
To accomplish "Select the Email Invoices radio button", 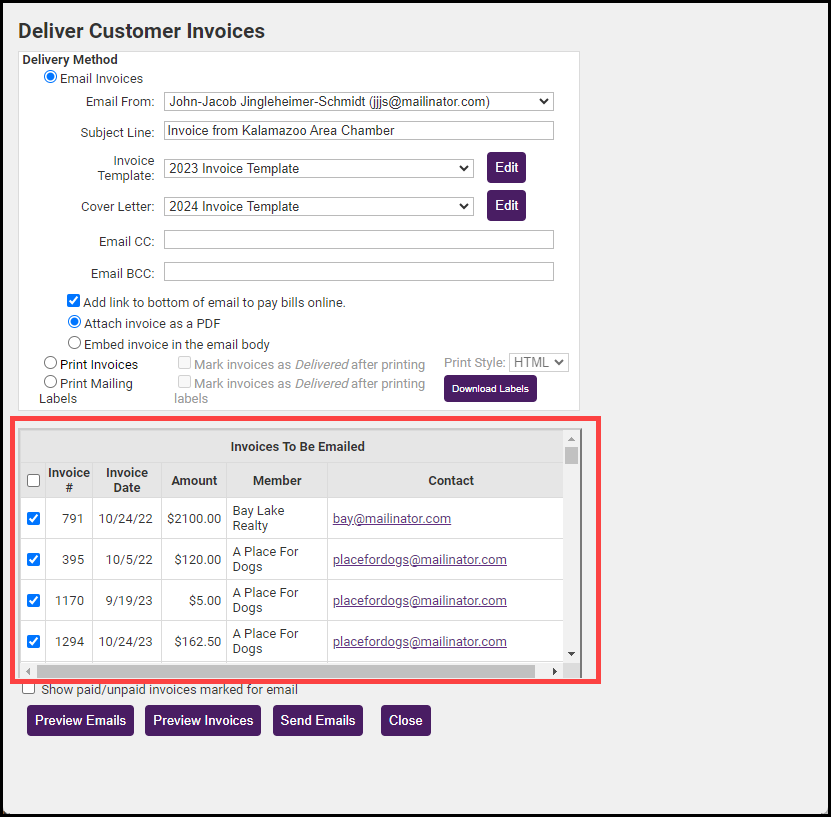I will point(51,78).
